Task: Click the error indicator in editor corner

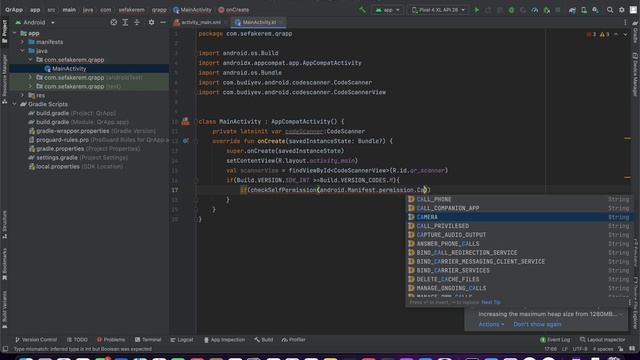Action: (x=591, y=35)
